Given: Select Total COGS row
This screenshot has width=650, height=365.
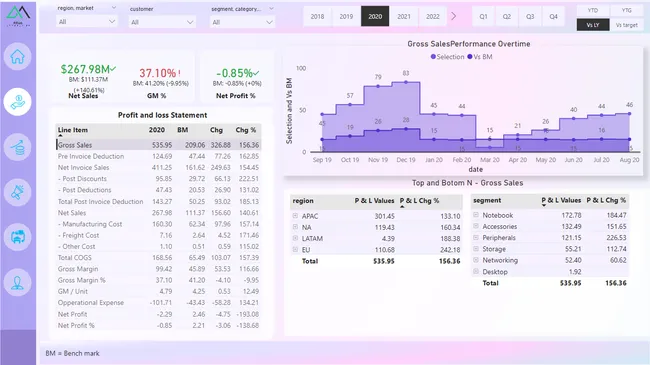Looking at the screenshot, I should coord(158,258).
